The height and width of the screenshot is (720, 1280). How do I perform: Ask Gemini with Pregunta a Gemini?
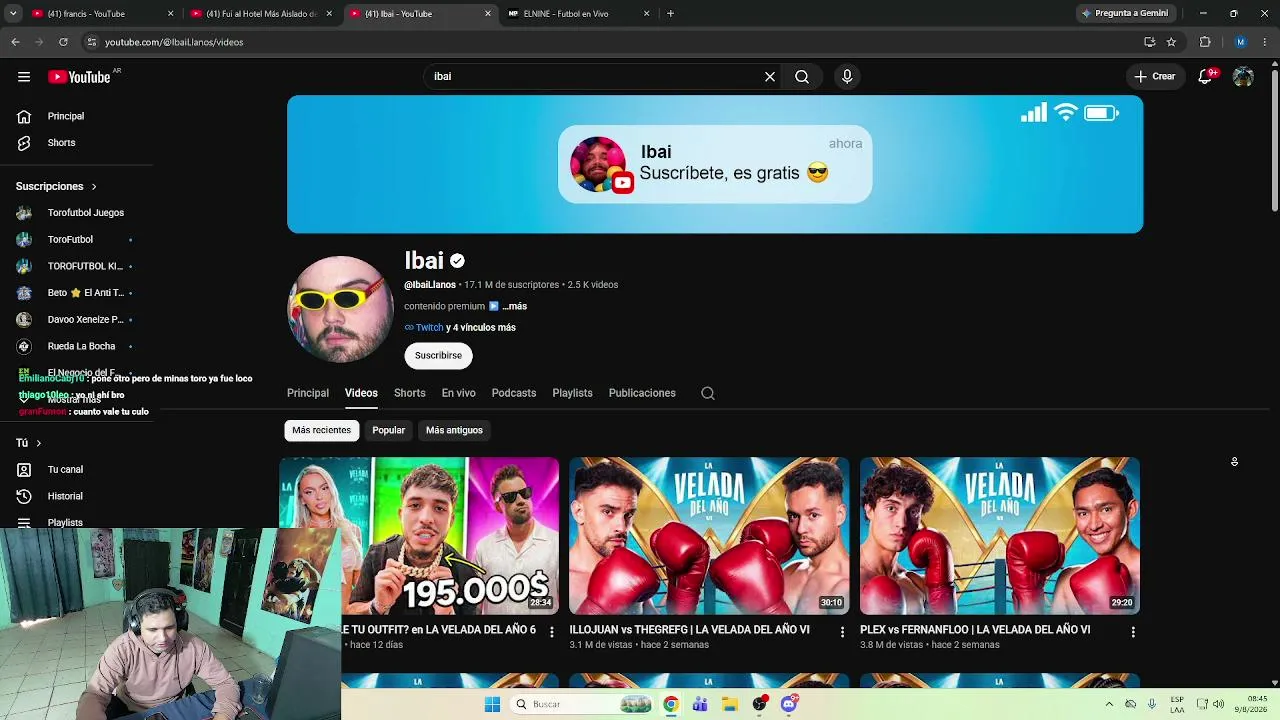click(1125, 14)
